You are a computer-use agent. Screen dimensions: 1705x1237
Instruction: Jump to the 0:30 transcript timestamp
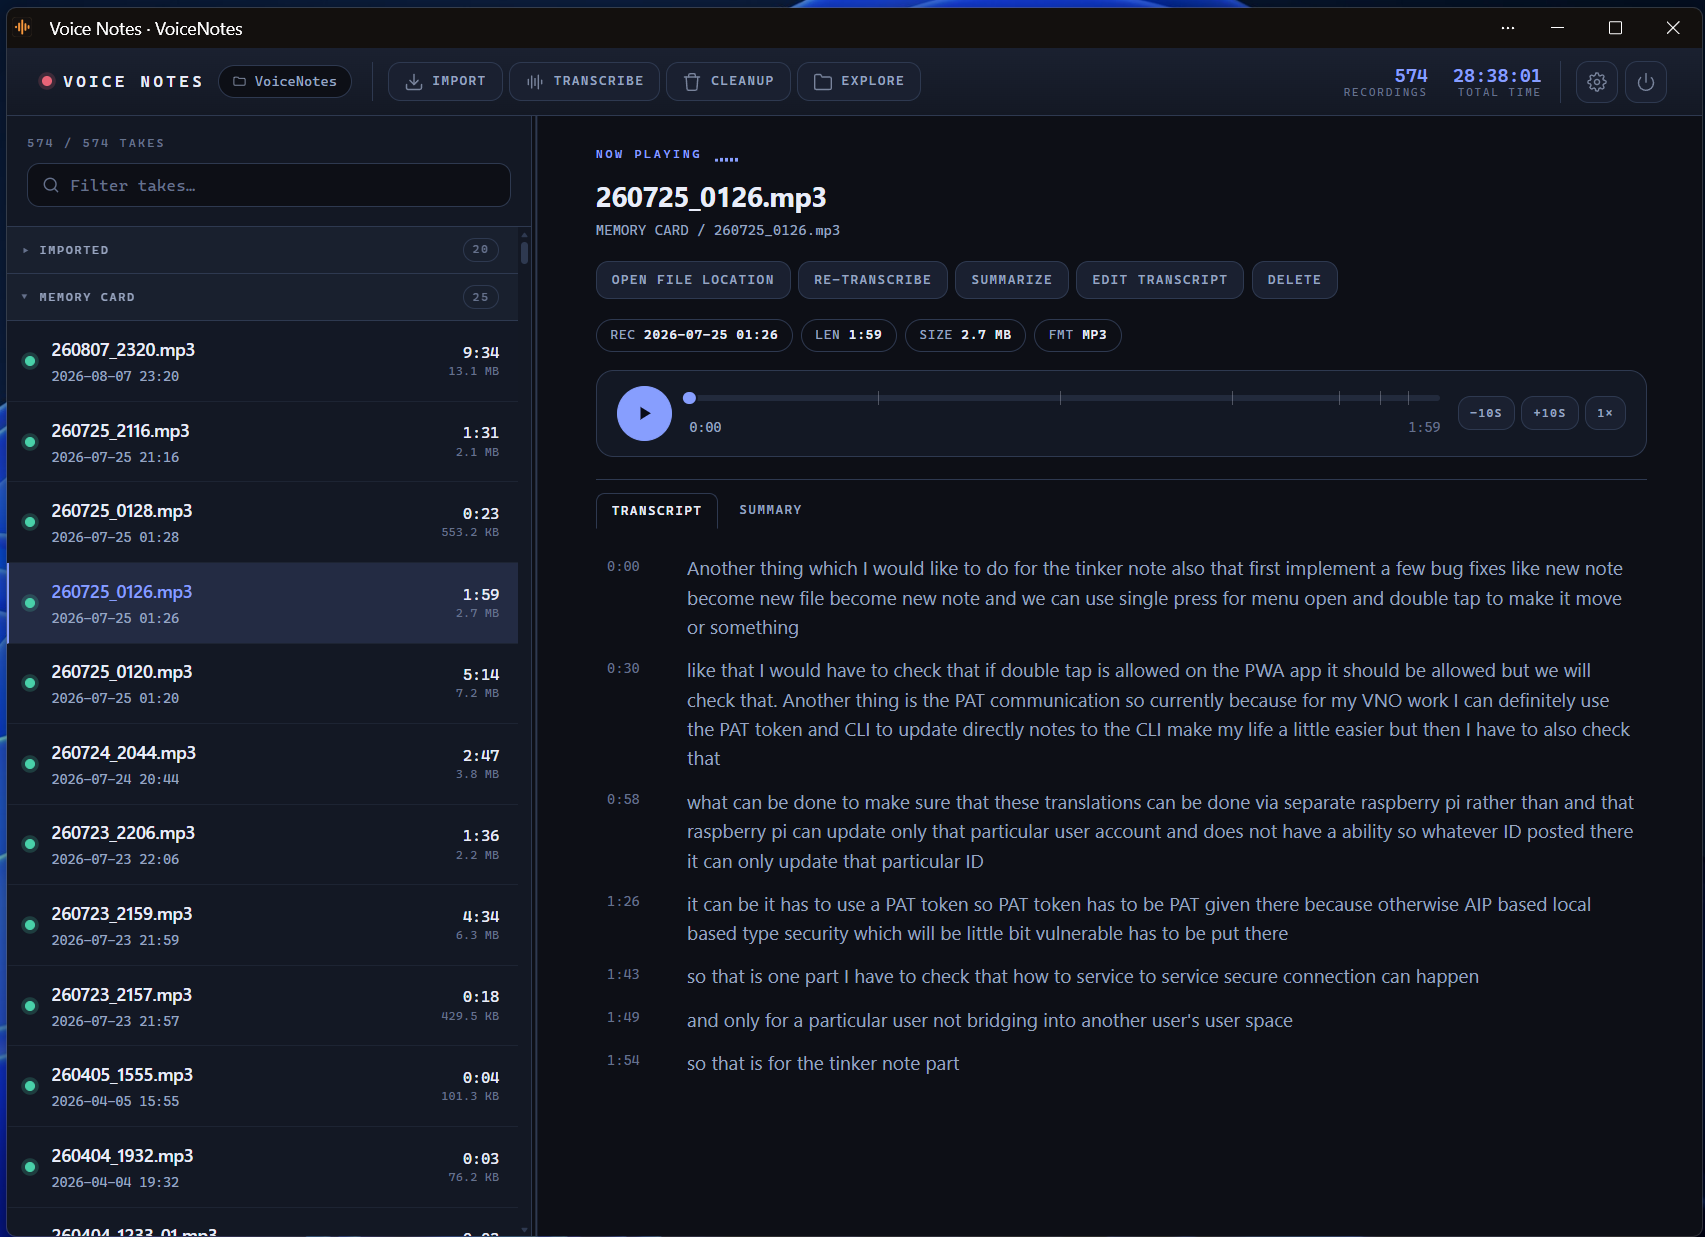click(623, 669)
